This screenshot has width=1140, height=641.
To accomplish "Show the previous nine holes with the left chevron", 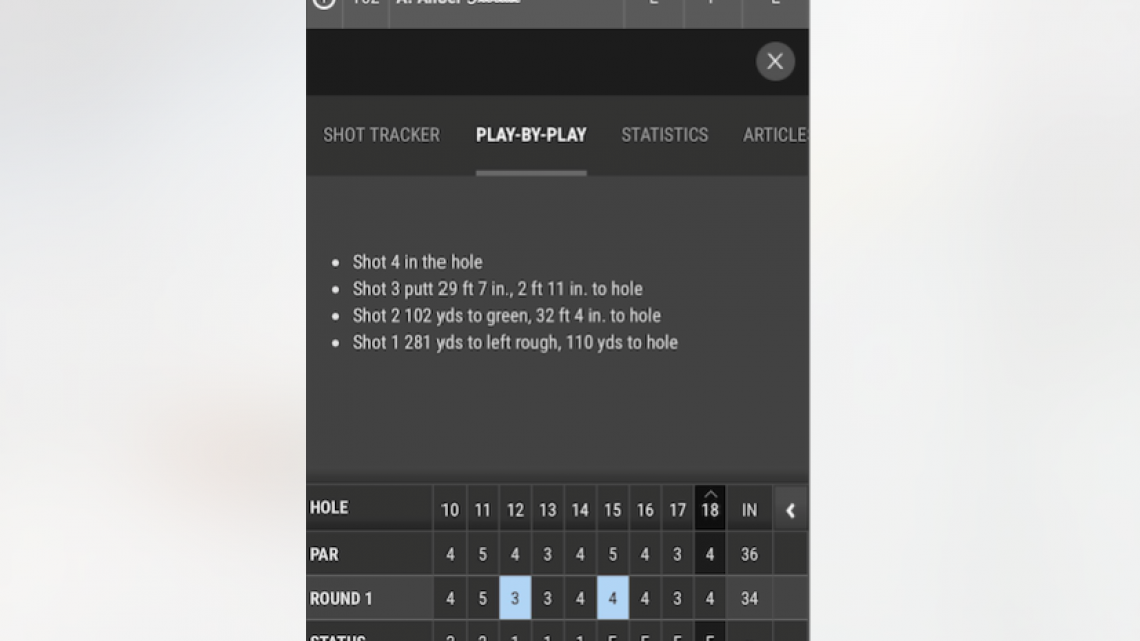I will click(790, 510).
